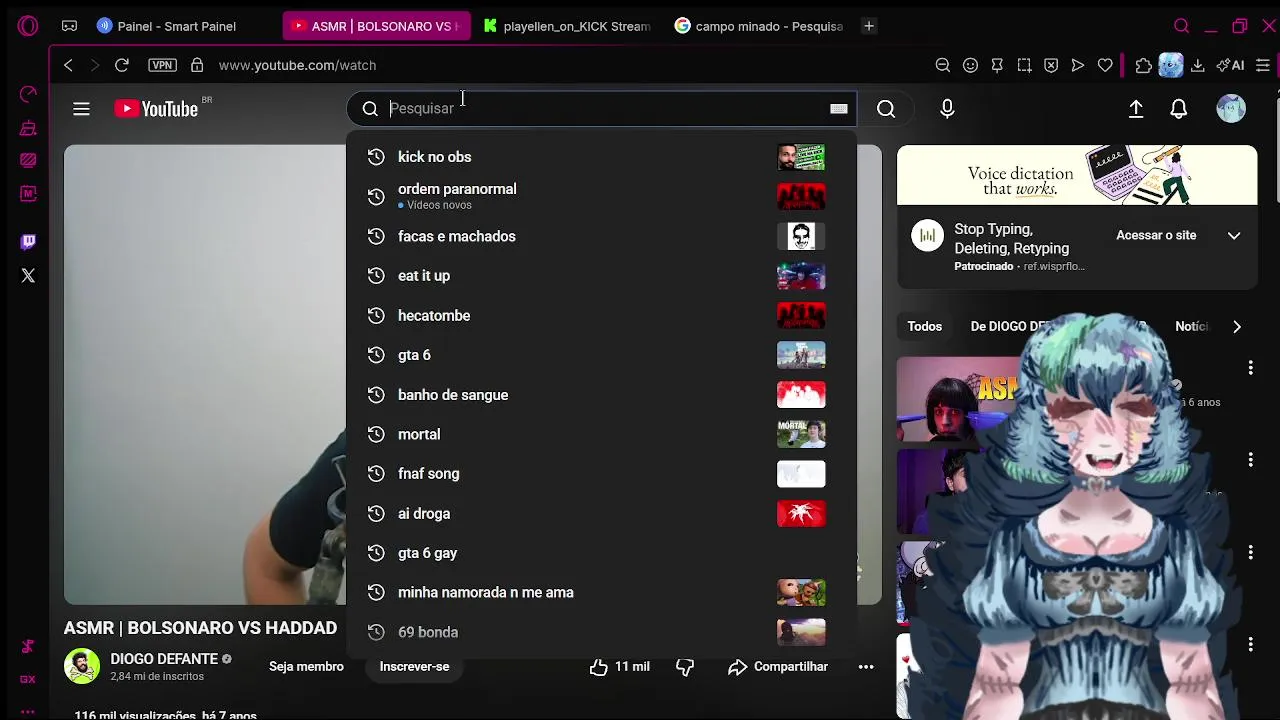Open GX Control speedometer sidebar icon
The width and height of the screenshot is (1280, 720).
[x=28, y=95]
